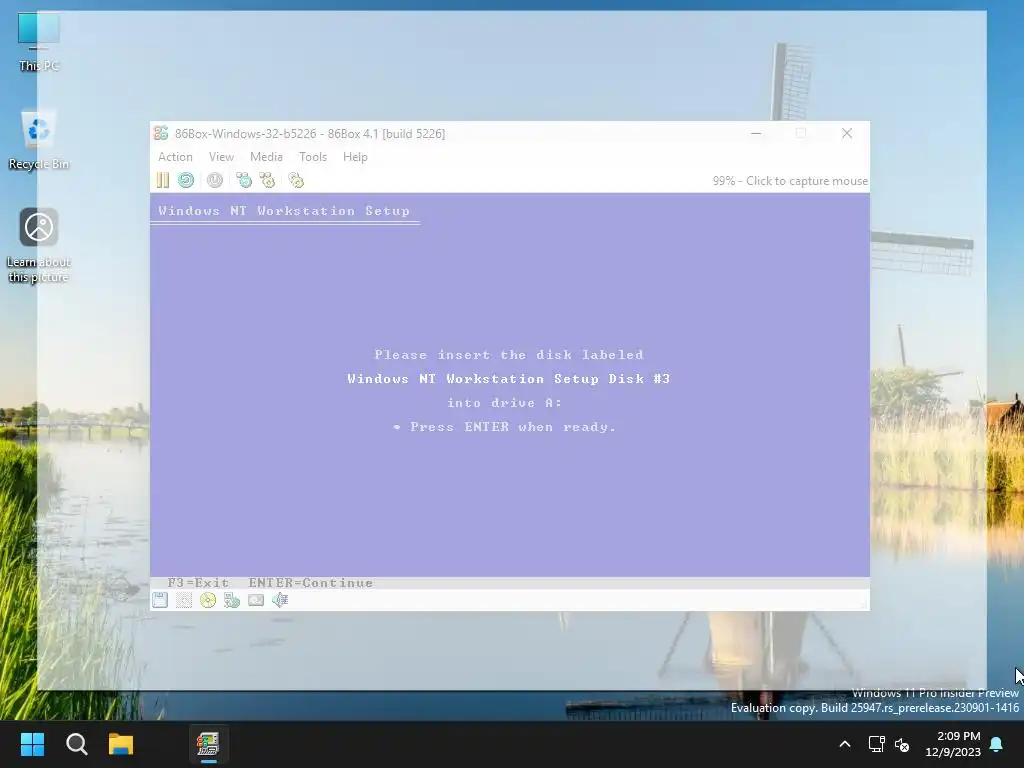Click floppy drive A status bar icon
Viewport: 1024px width, 768px height.
160,600
